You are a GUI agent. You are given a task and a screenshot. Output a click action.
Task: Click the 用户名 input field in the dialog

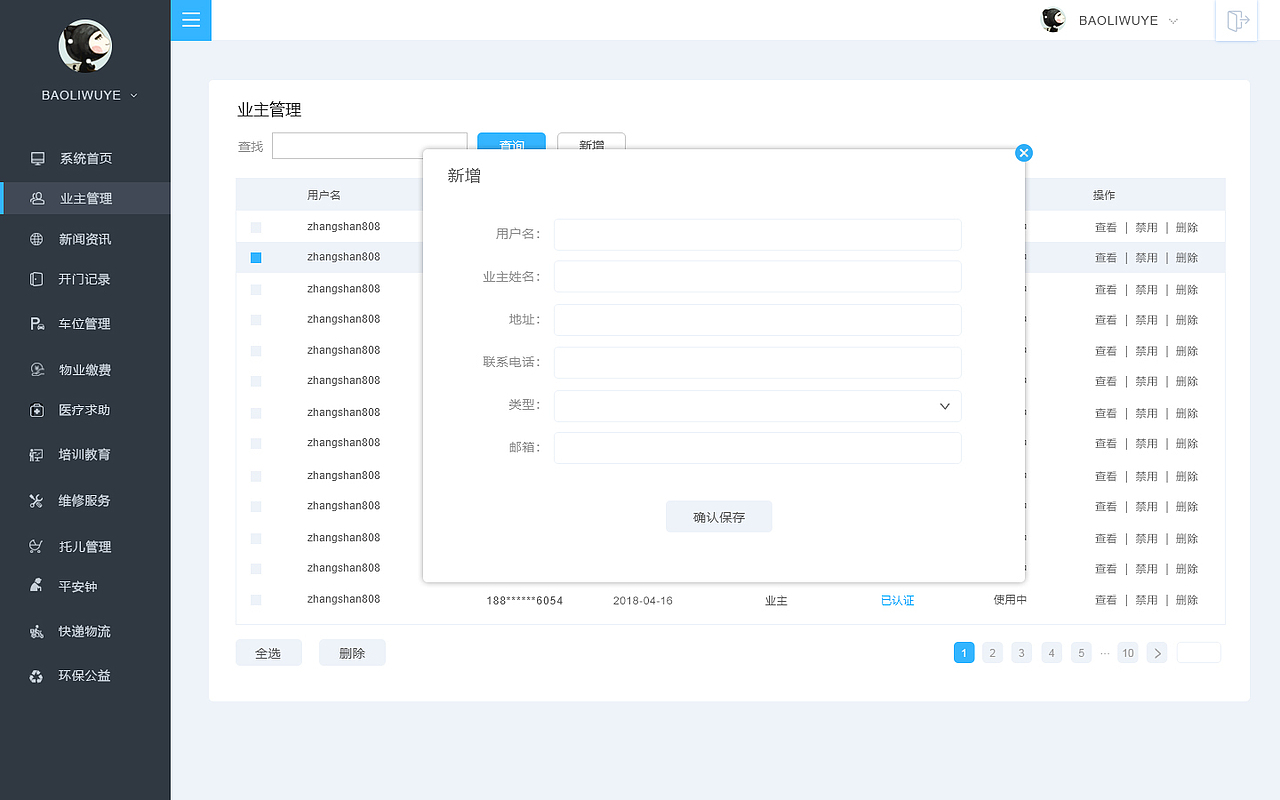point(757,234)
